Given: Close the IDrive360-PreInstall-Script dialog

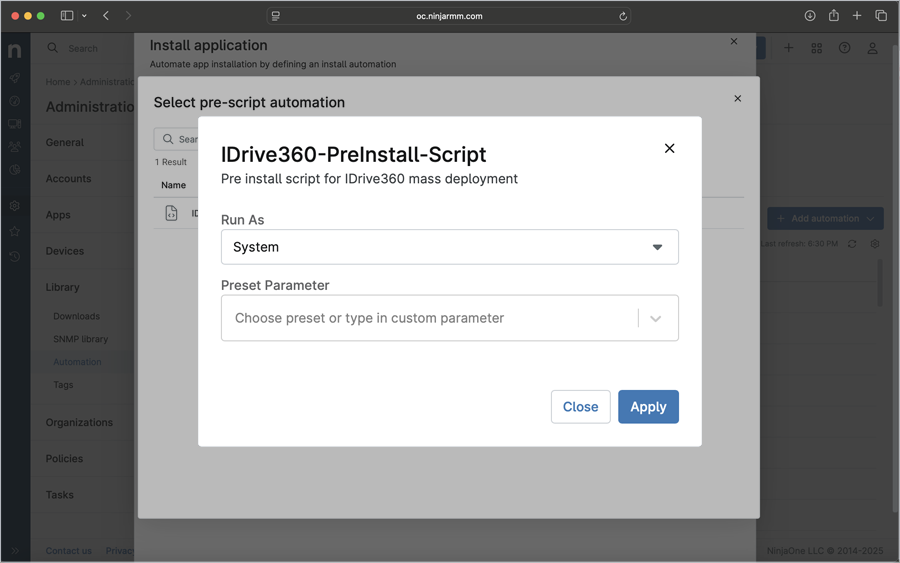Looking at the screenshot, I should (669, 149).
